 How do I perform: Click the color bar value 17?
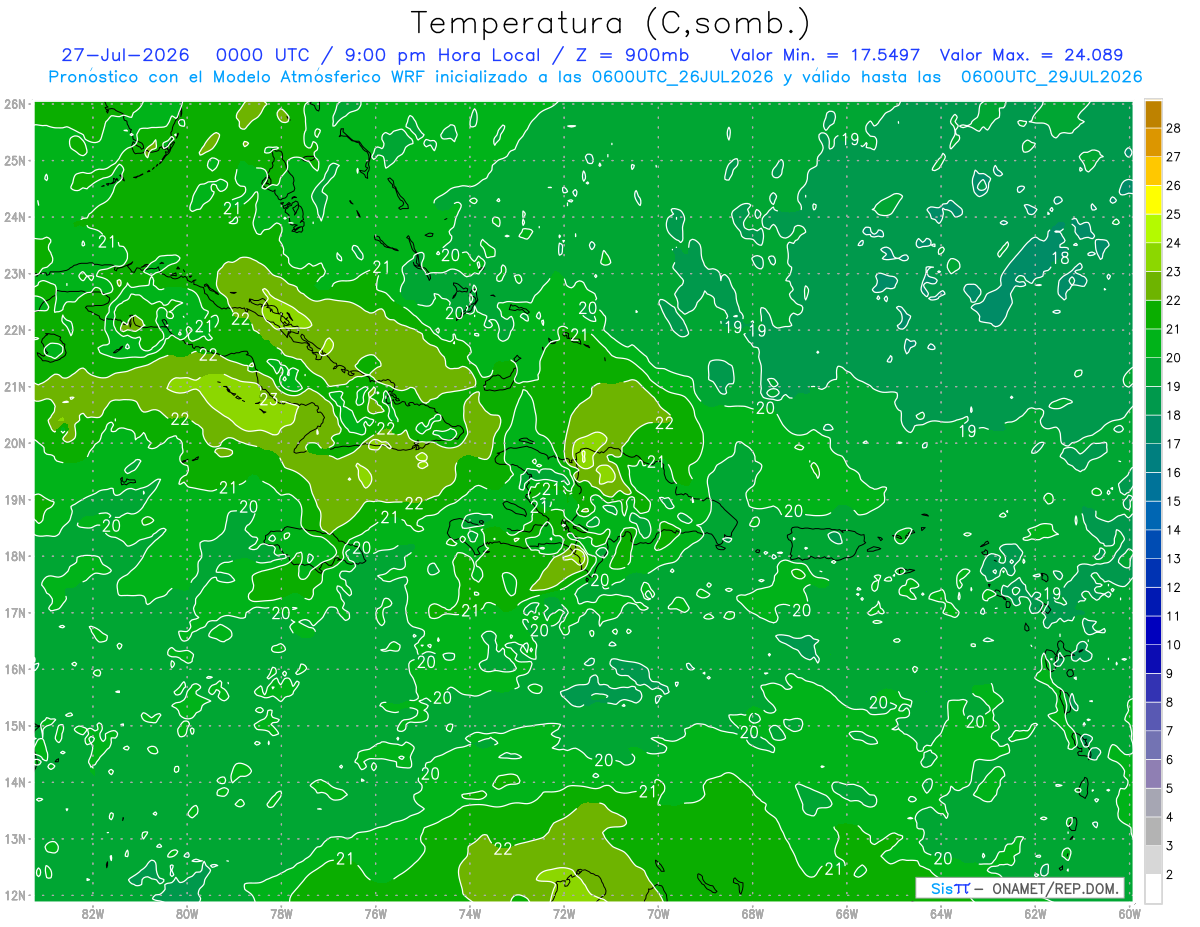click(1174, 444)
